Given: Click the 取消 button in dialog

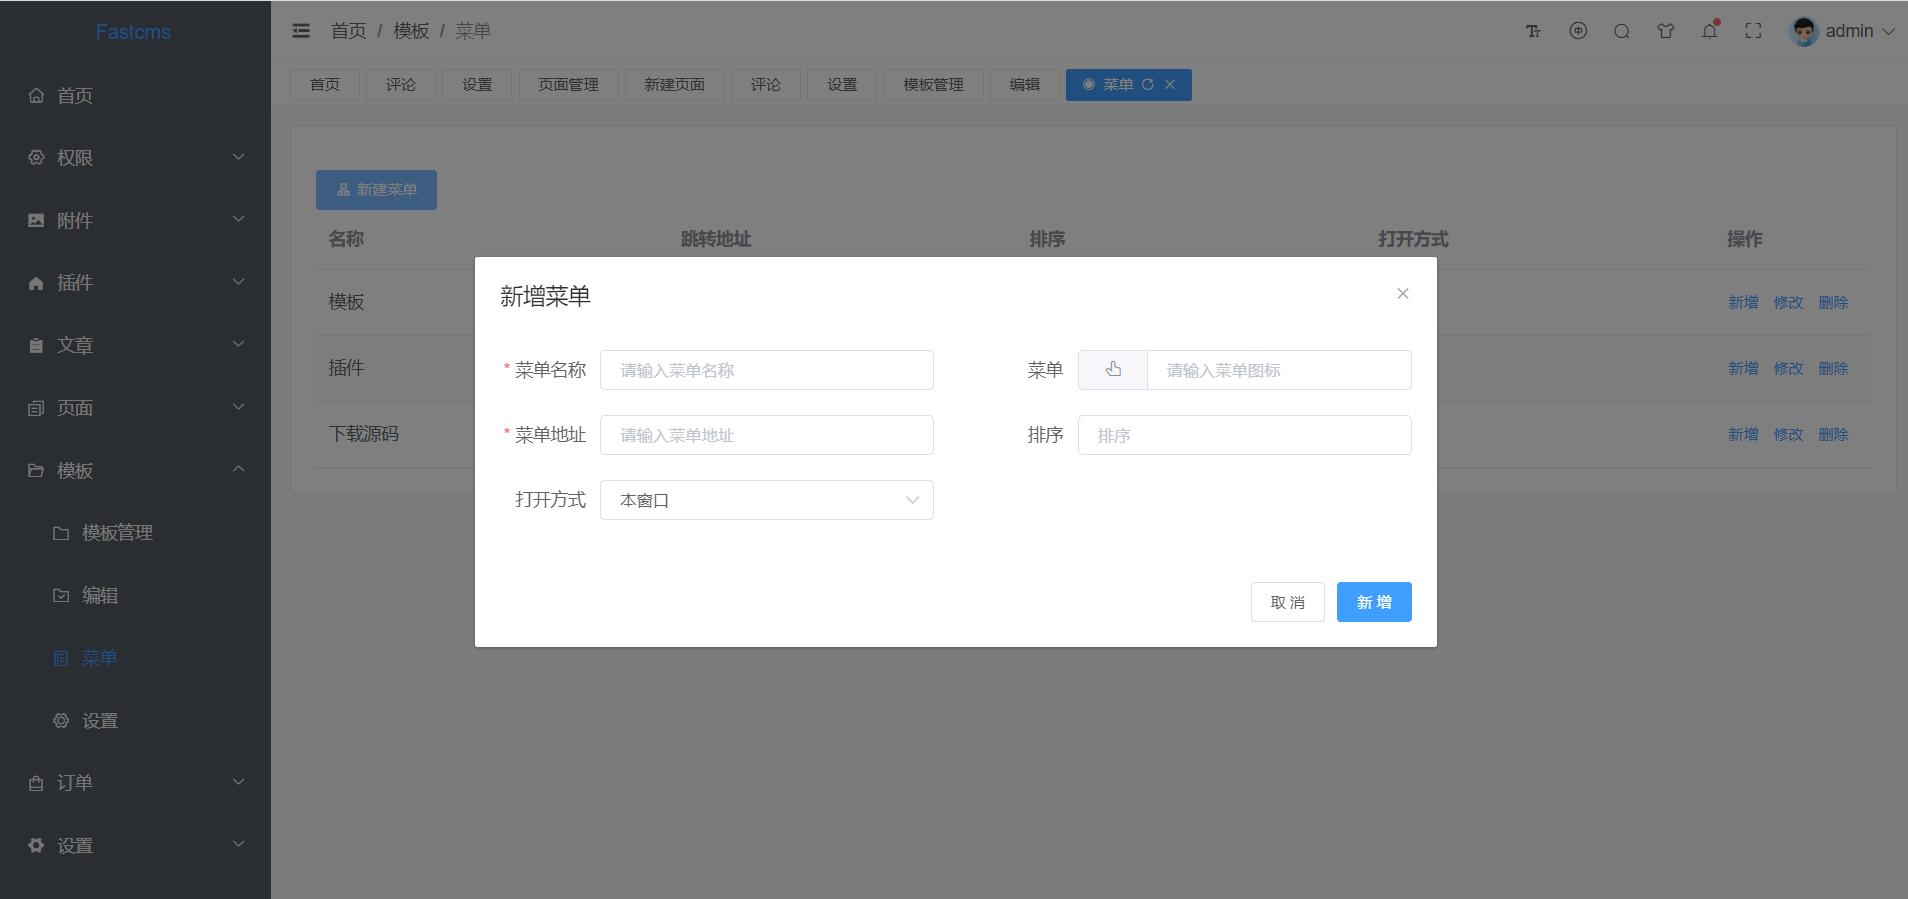Looking at the screenshot, I should (1288, 602).
